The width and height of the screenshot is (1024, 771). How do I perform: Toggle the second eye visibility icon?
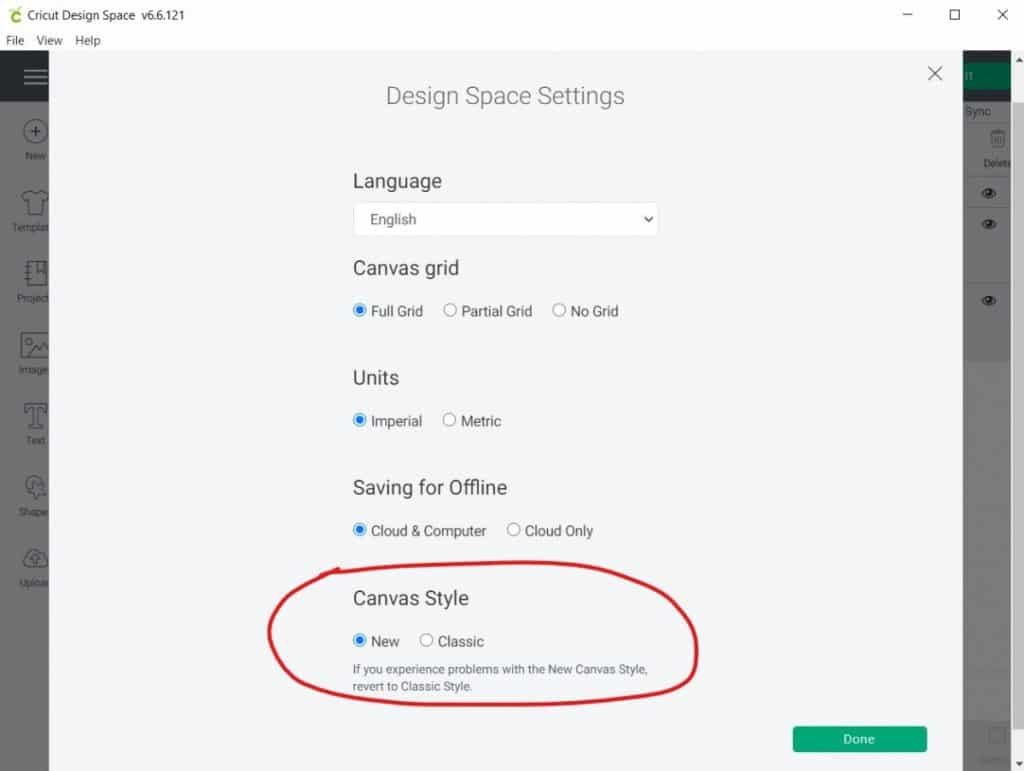pos(989,225)
